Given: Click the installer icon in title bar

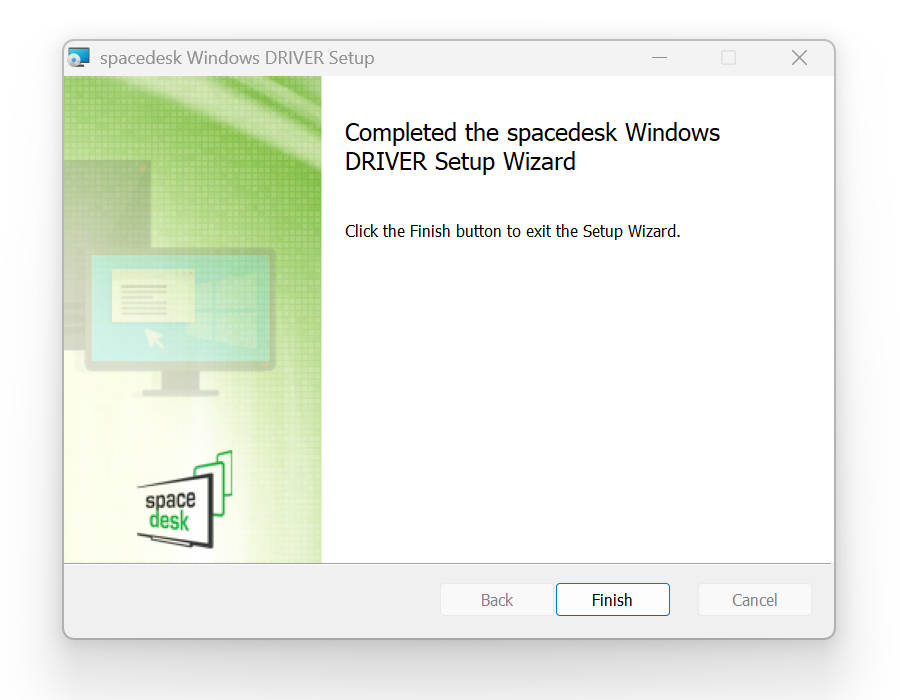Looking at the screenshot, I should [x=79, y=57].
